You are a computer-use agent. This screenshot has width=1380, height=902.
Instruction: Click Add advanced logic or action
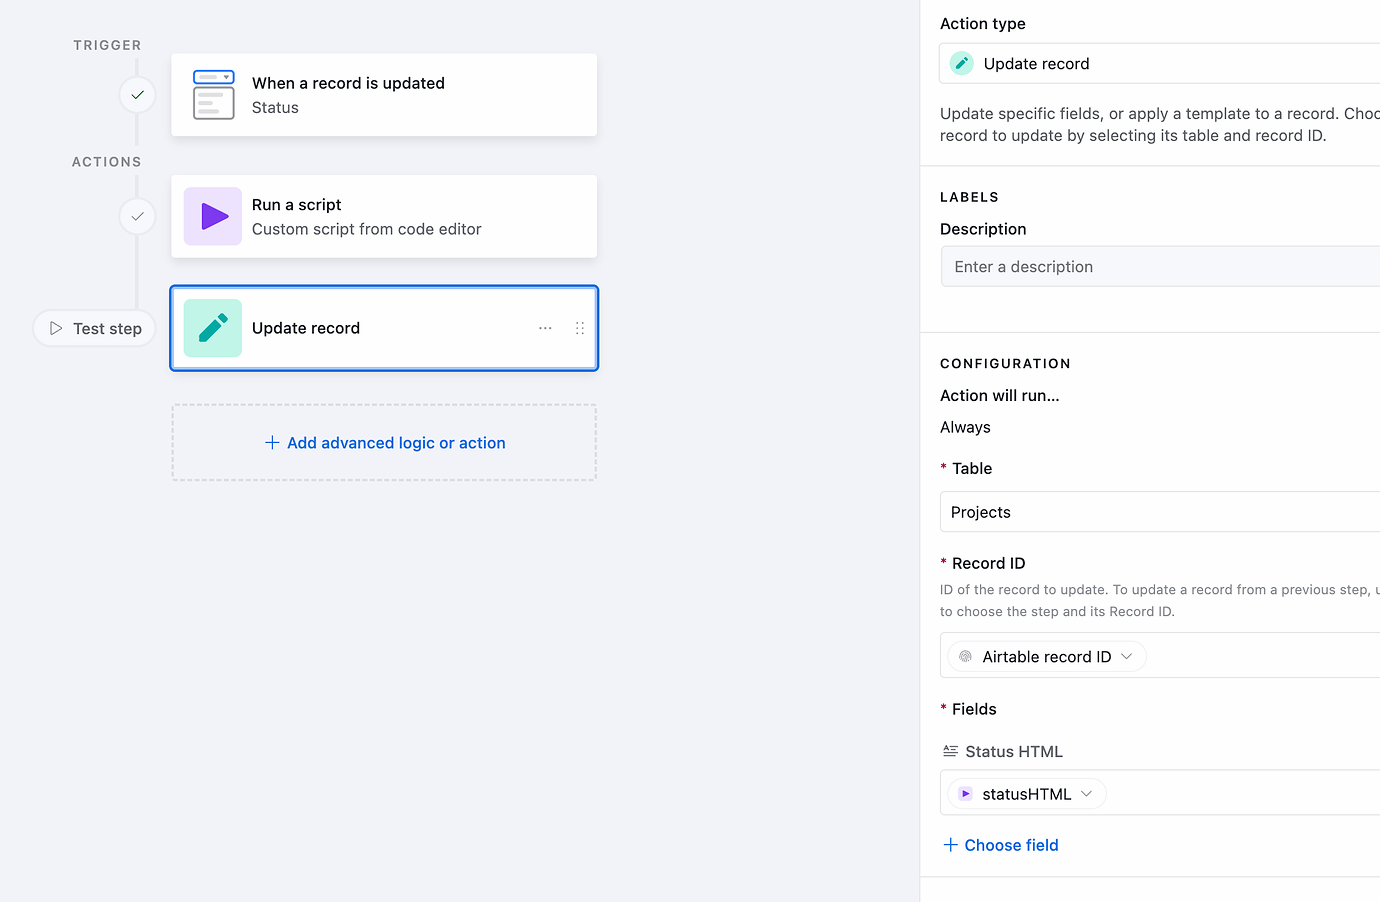click(x=385, y=443)
